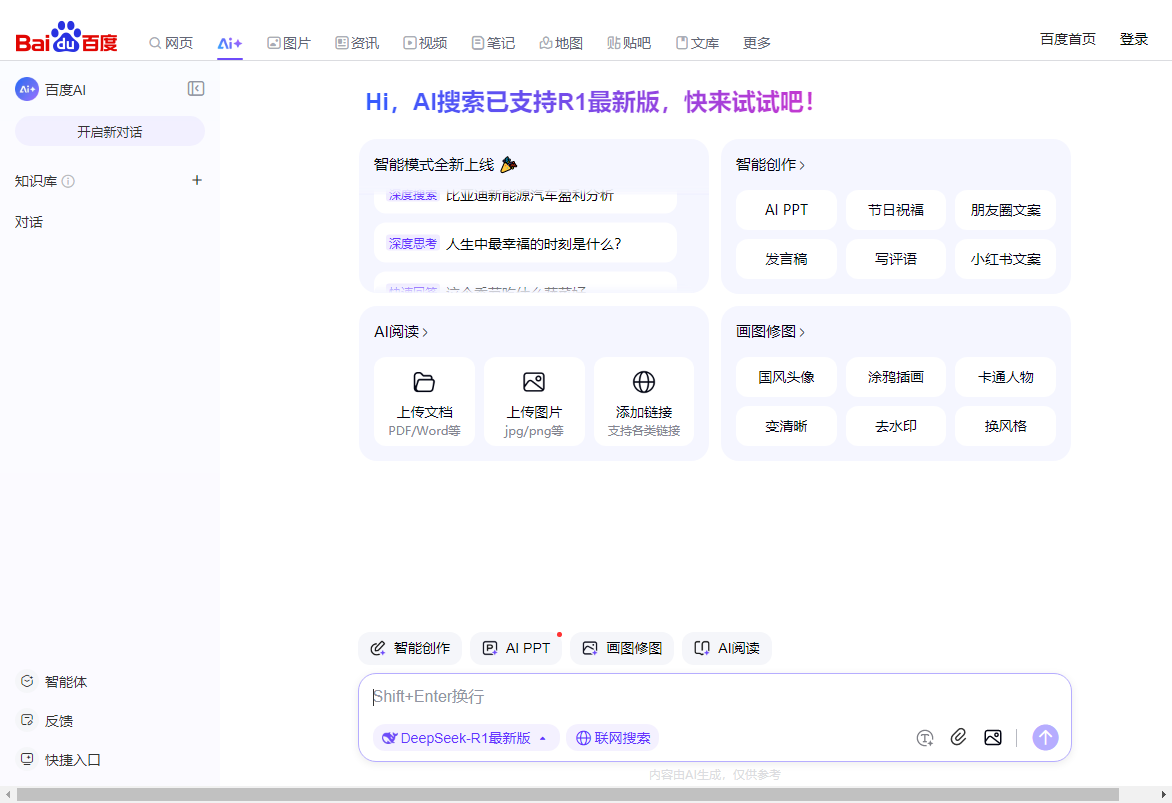
Task: Click the Baidu logo
Action: pyautogui.click(x=67, y=37)
